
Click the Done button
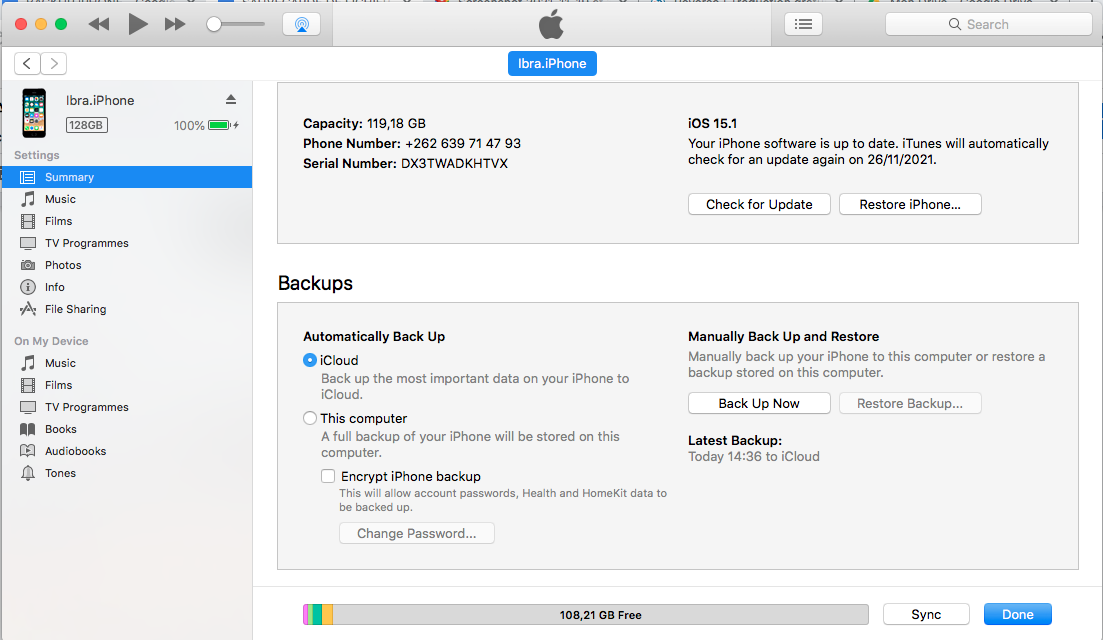pyautogui.click(x=1017, y=614)
